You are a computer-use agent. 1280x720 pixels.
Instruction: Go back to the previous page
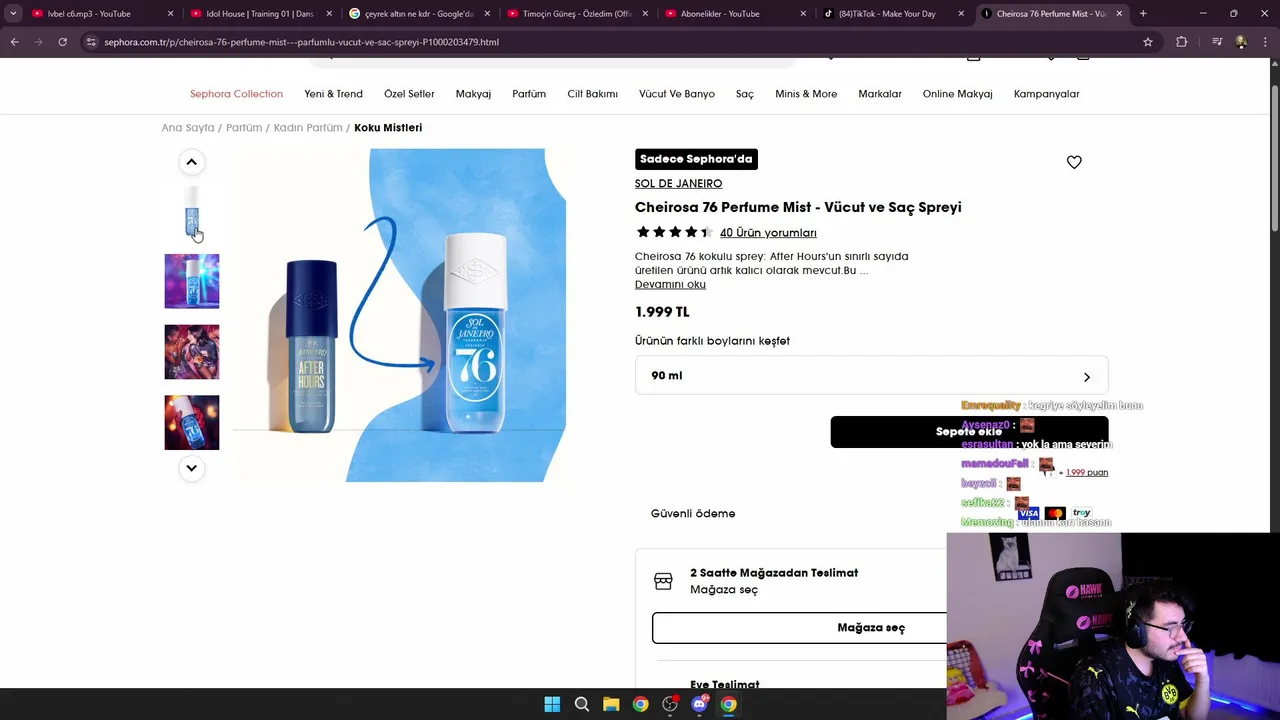click(x=14, y=42)
